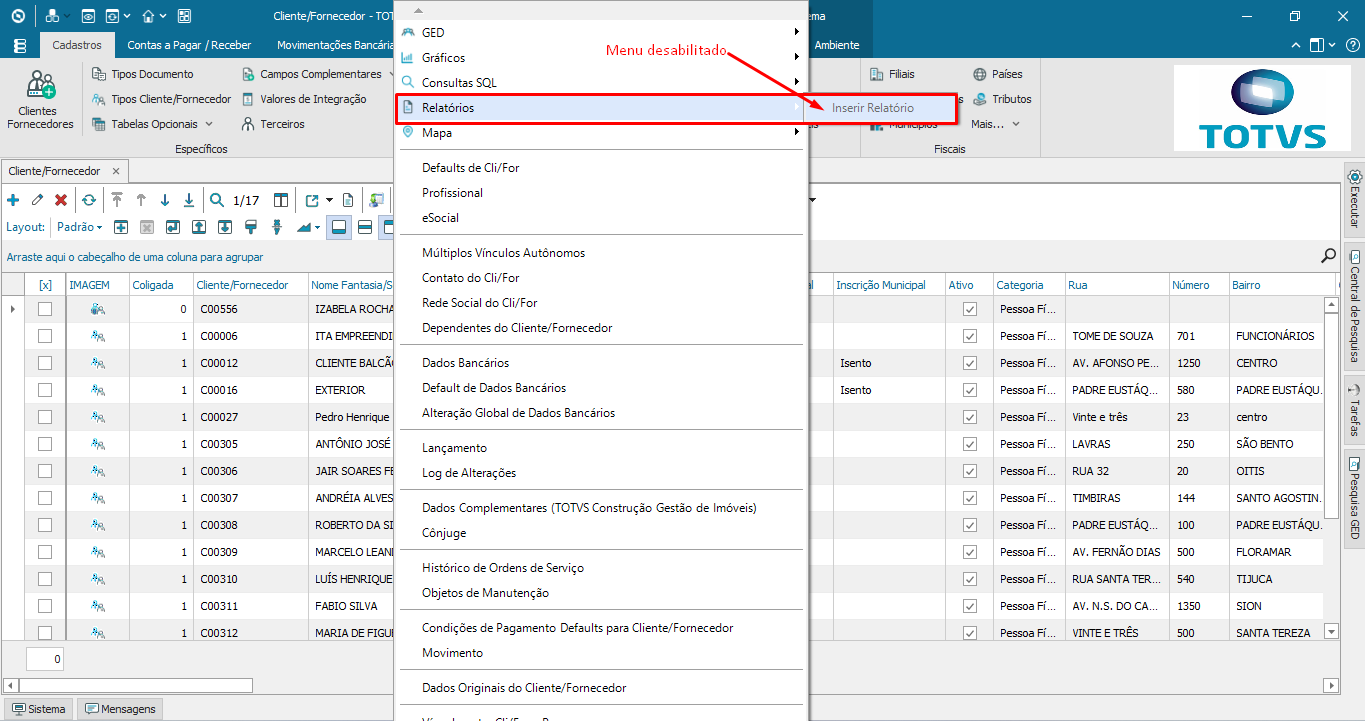Click the add new record plus icon
Image resolution: width=1365 pixels, height=721 pixels.
13,200
